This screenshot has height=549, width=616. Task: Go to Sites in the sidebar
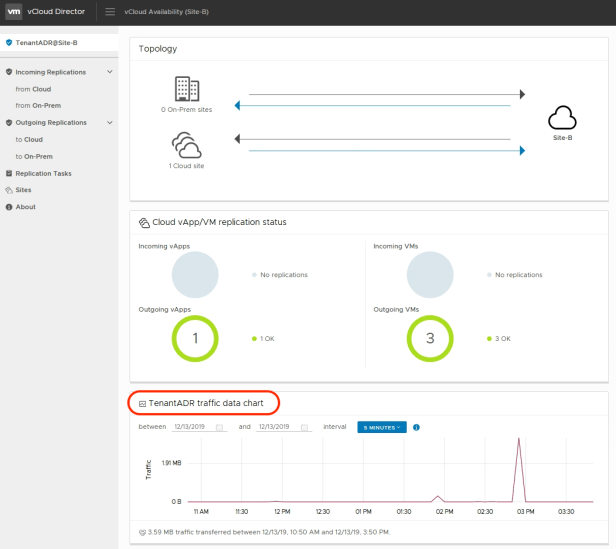point(23,189)
